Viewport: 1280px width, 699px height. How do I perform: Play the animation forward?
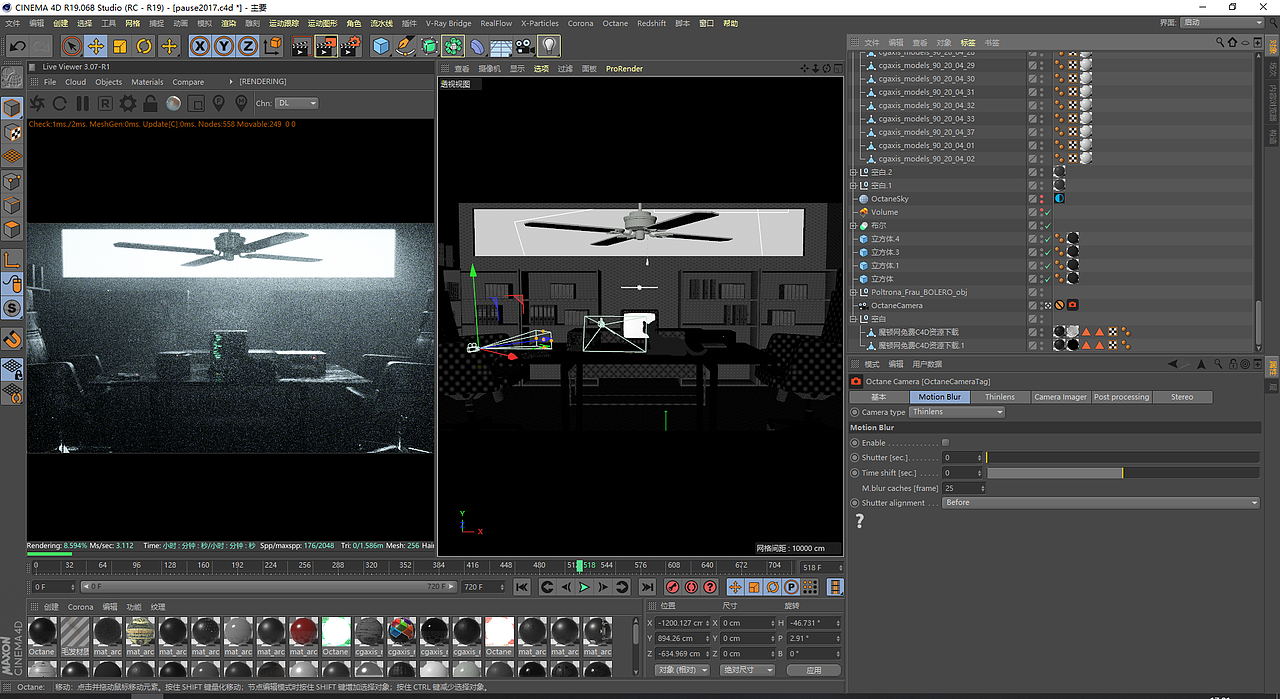click(585, 587)
